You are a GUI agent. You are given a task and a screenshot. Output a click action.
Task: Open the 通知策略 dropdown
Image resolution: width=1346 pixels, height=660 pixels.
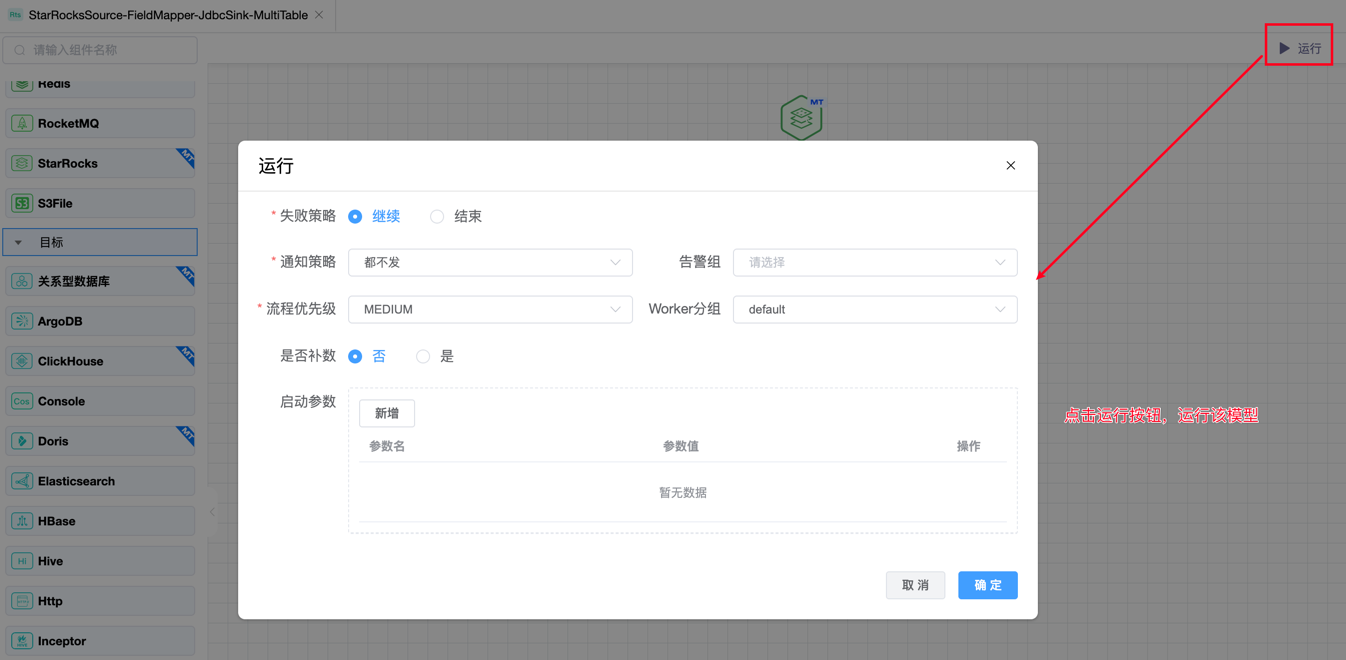pos(490,262)
